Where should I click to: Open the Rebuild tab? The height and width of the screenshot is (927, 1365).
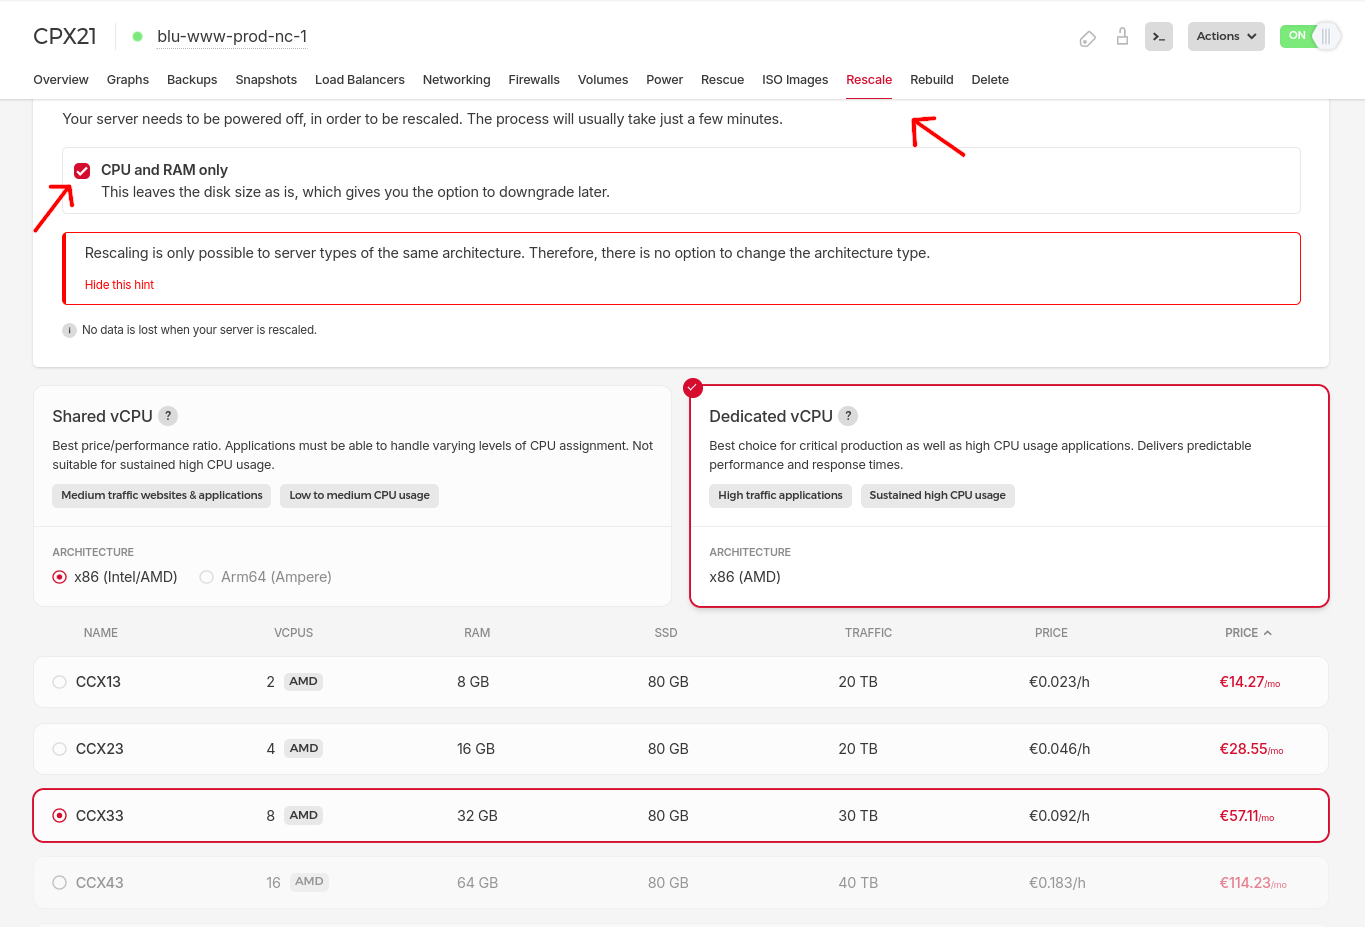coord(931,80)
